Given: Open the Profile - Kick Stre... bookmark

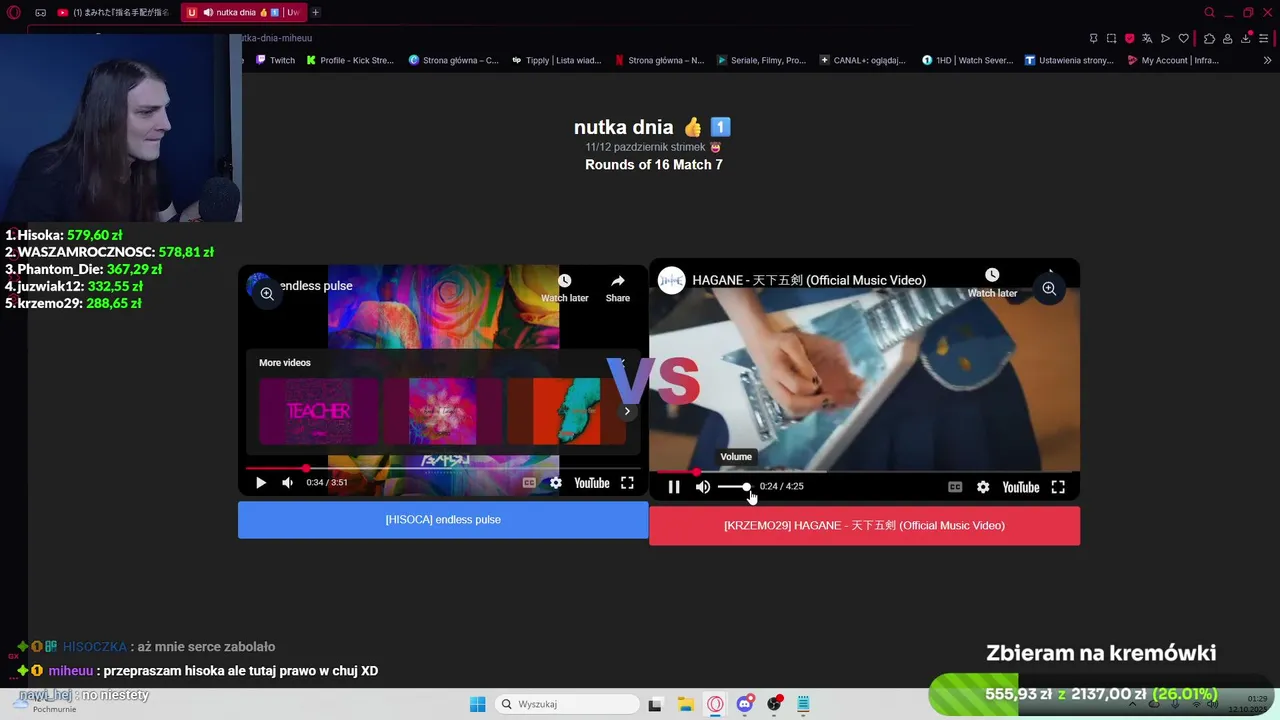Looking at the screenshot, I should pyautogui.click(x=350, y=60).
